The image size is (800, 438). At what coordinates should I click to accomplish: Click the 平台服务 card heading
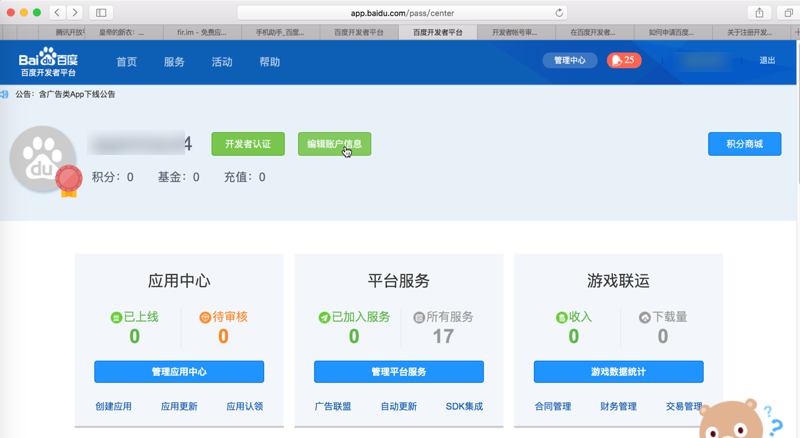click(399, 281)
